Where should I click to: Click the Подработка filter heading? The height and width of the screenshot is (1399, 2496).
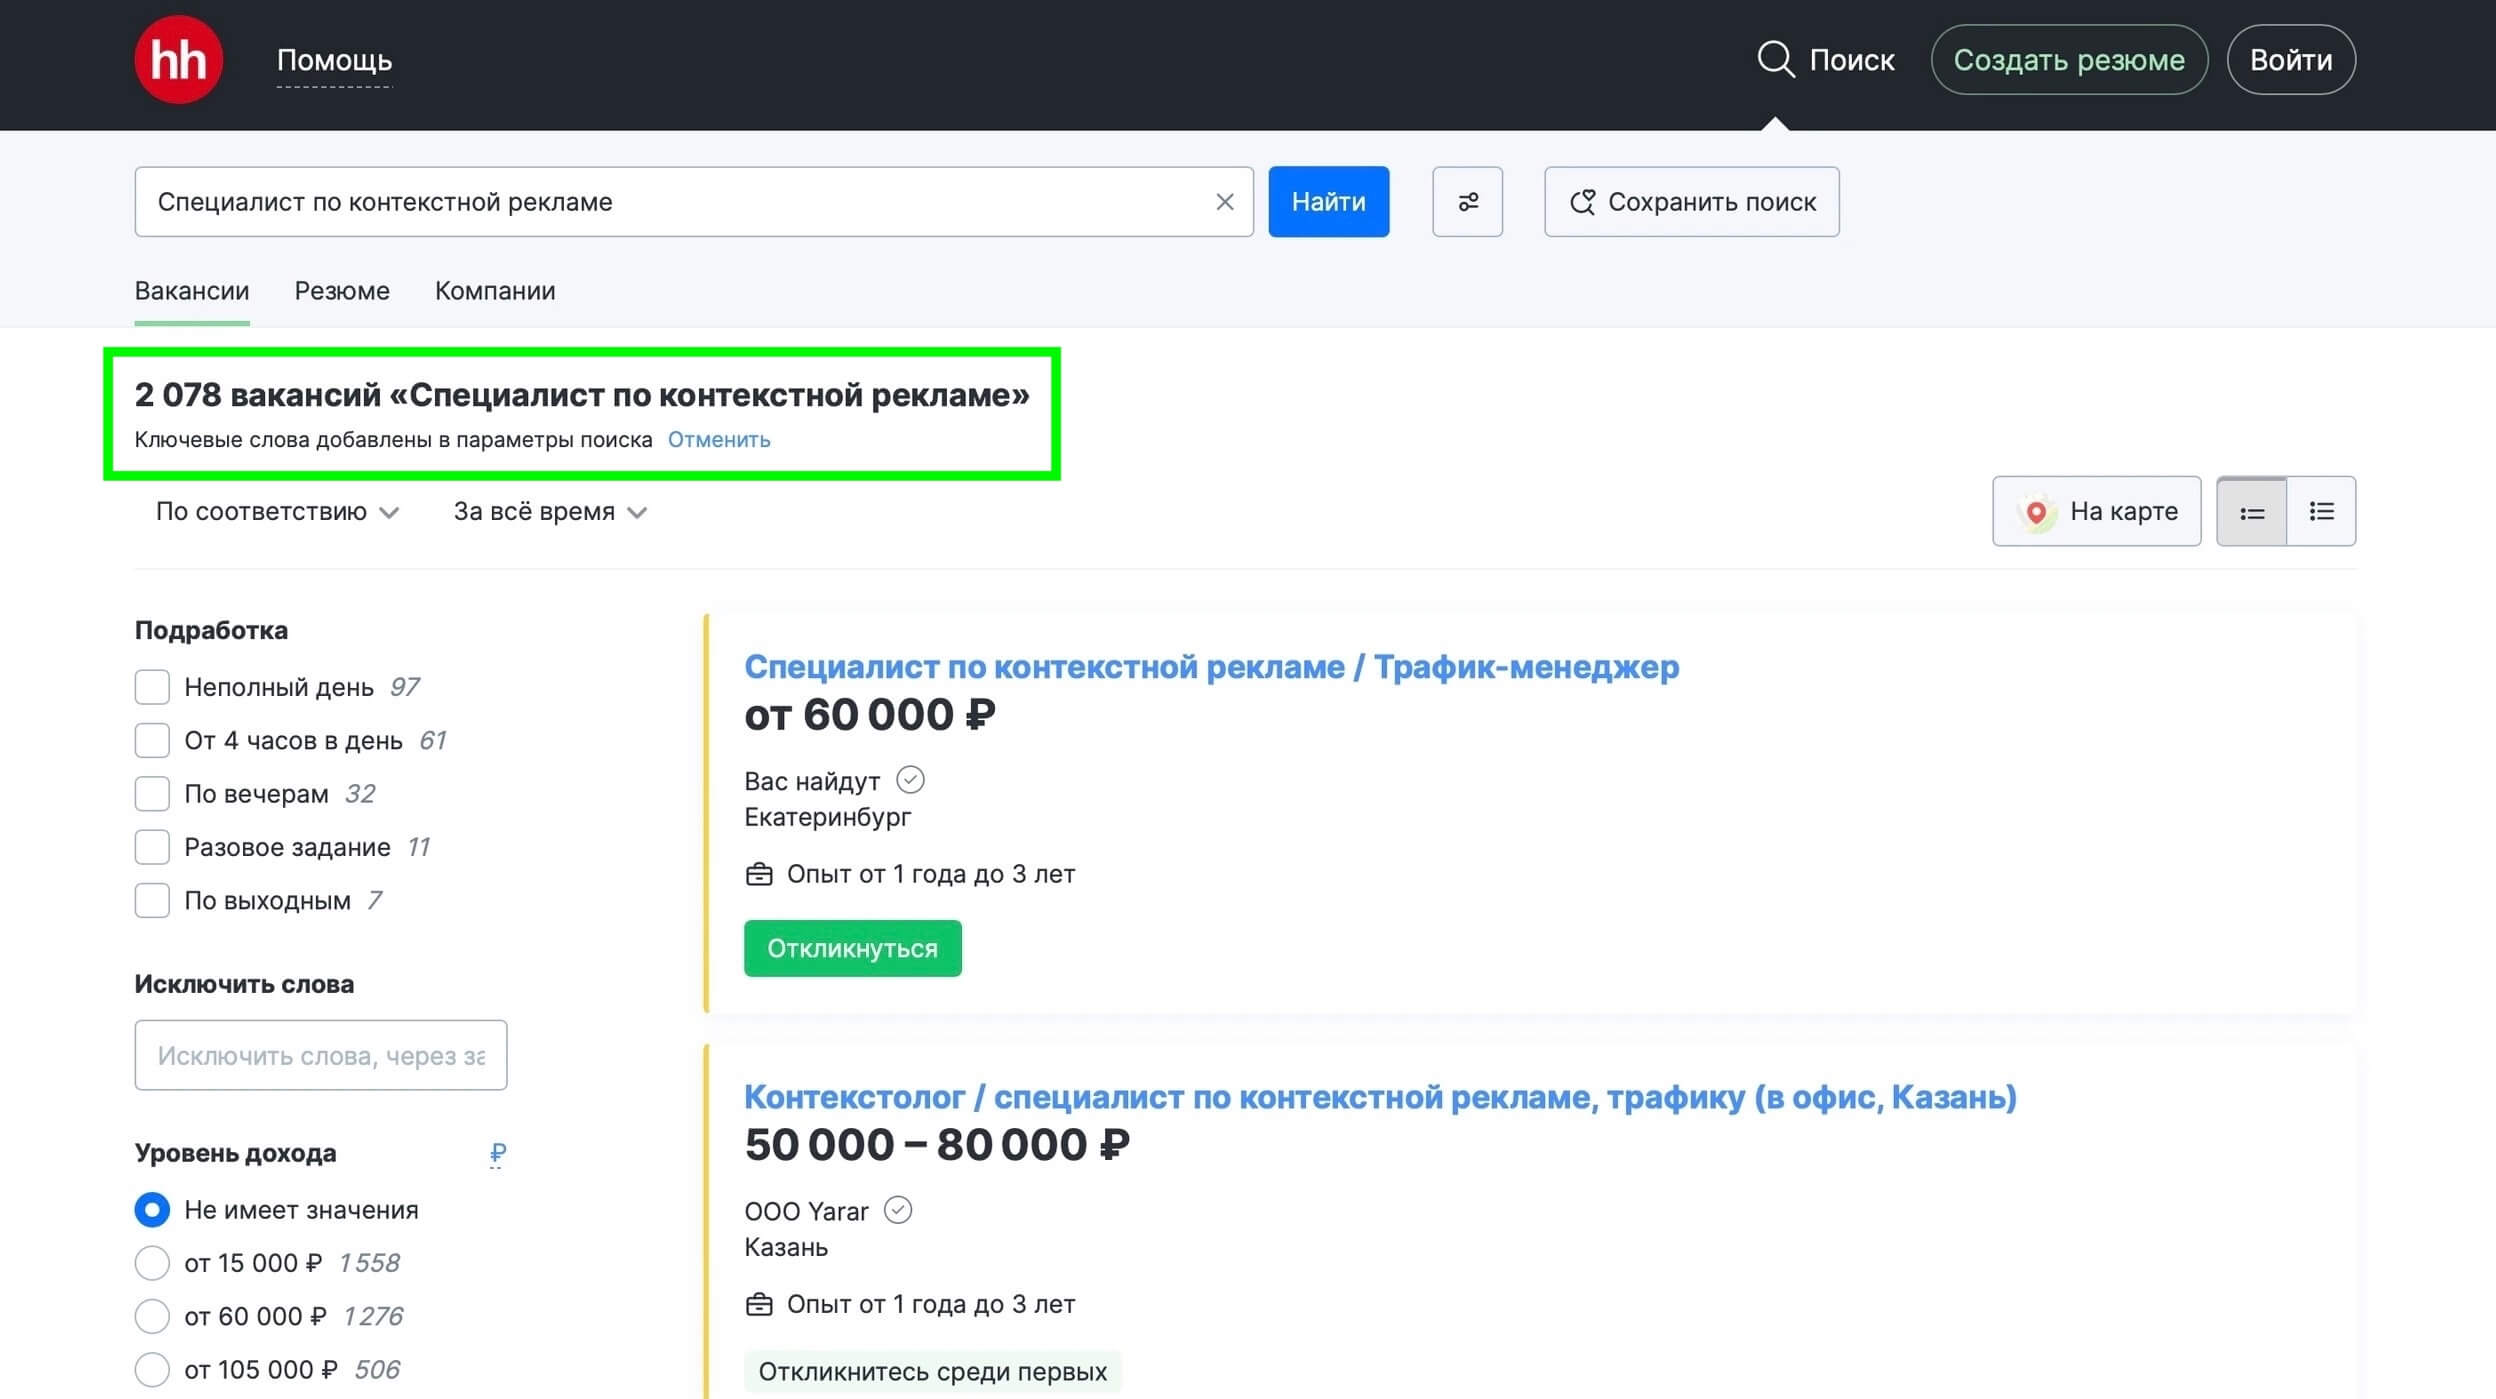pos(211,630)
